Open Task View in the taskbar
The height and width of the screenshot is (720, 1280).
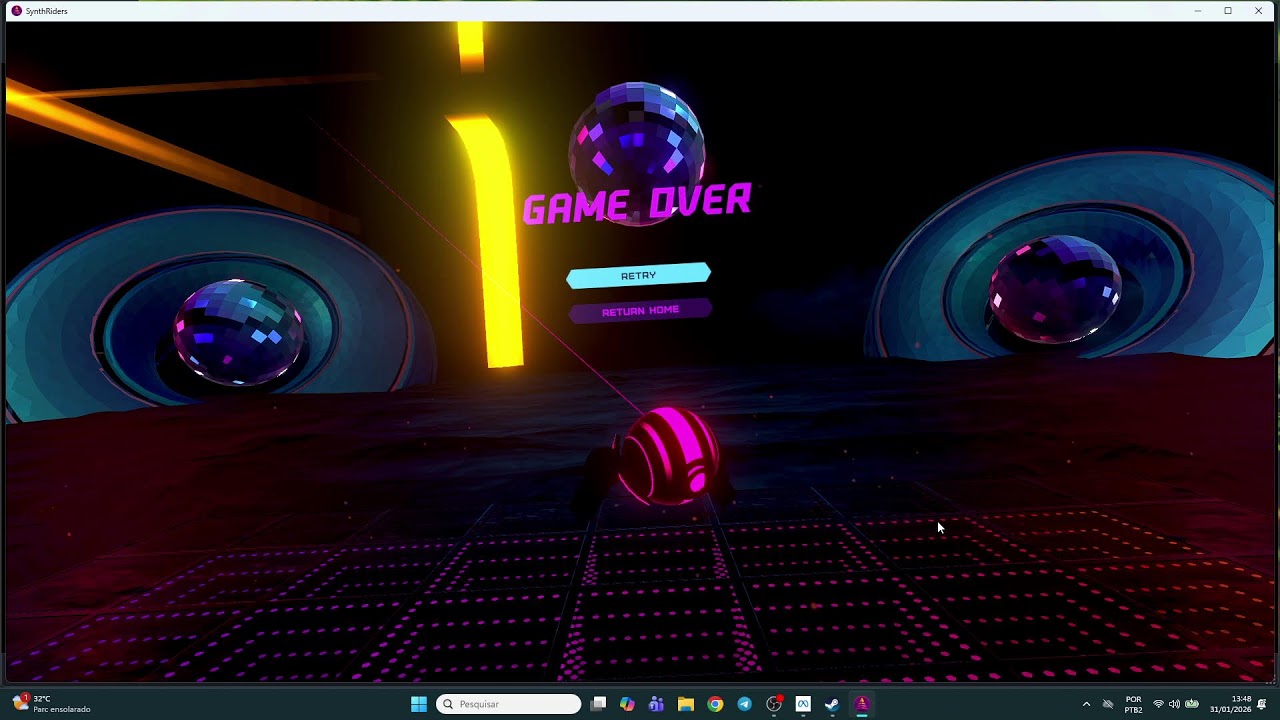coord(598,704)
